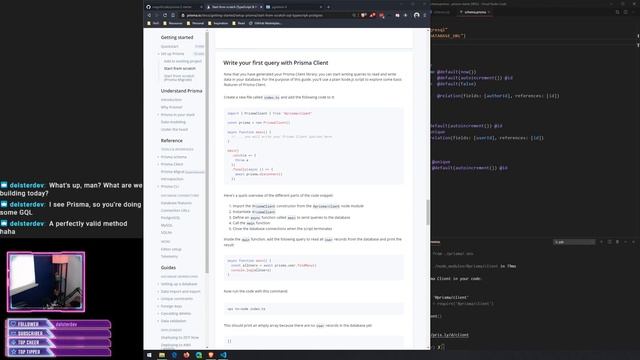Collapse the 'Set up Prisma' sidebar section

click(173, 53)
